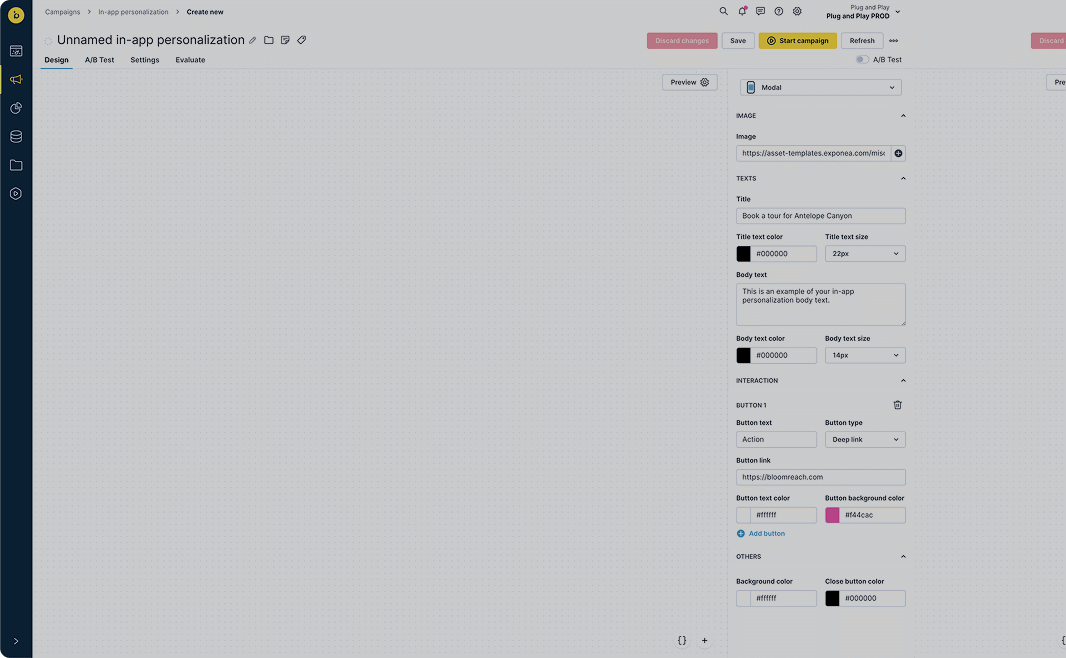Open the curly braces code icon

[682, 640]
